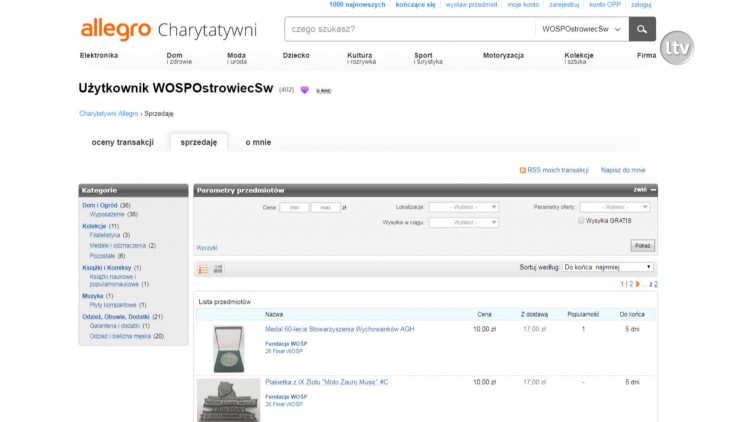Open the Firma category menu
This screenshot has height=422, width=750.
[x=646, y=56]
